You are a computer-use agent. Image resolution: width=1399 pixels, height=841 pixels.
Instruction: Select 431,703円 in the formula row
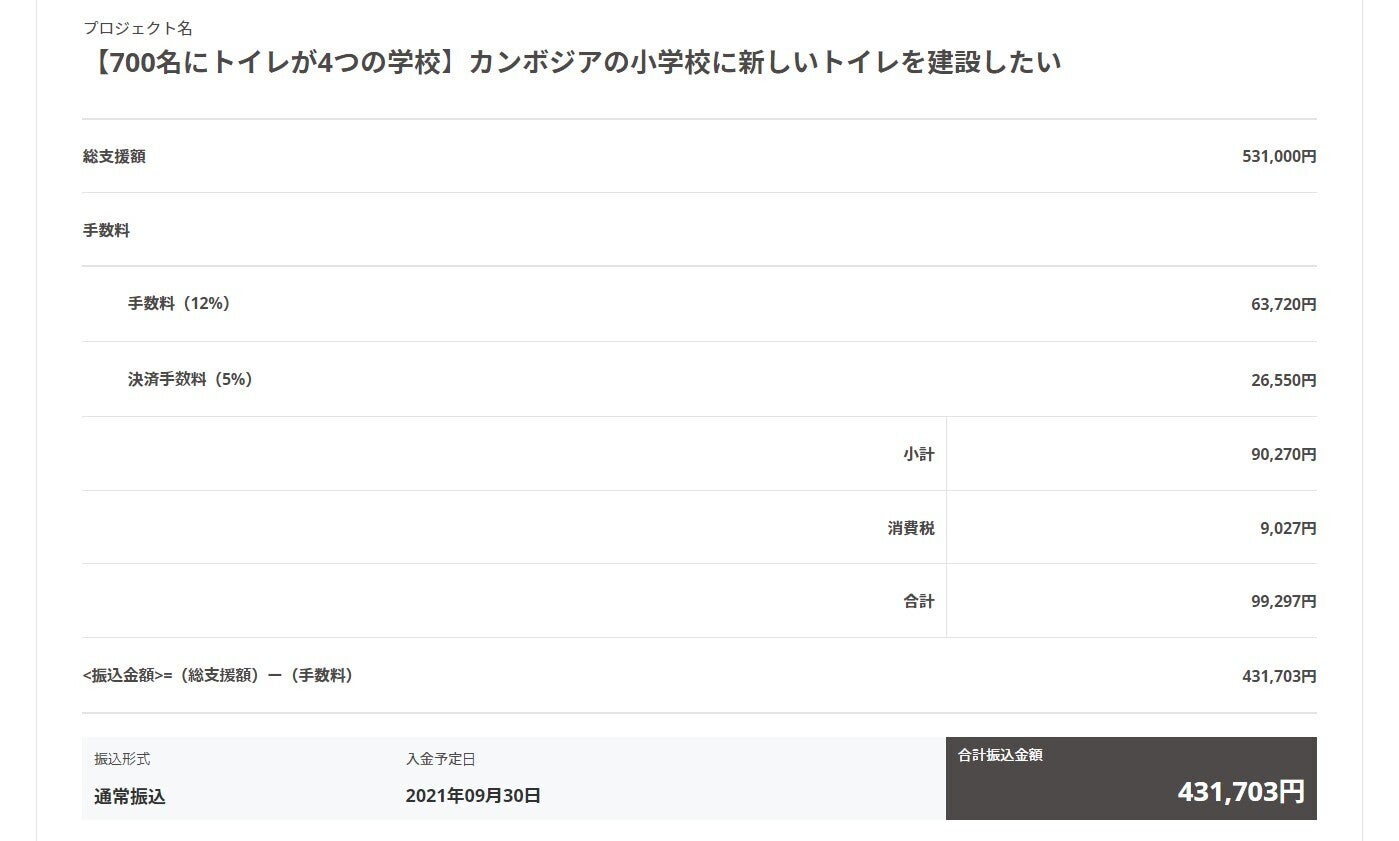click(1279, 676)
